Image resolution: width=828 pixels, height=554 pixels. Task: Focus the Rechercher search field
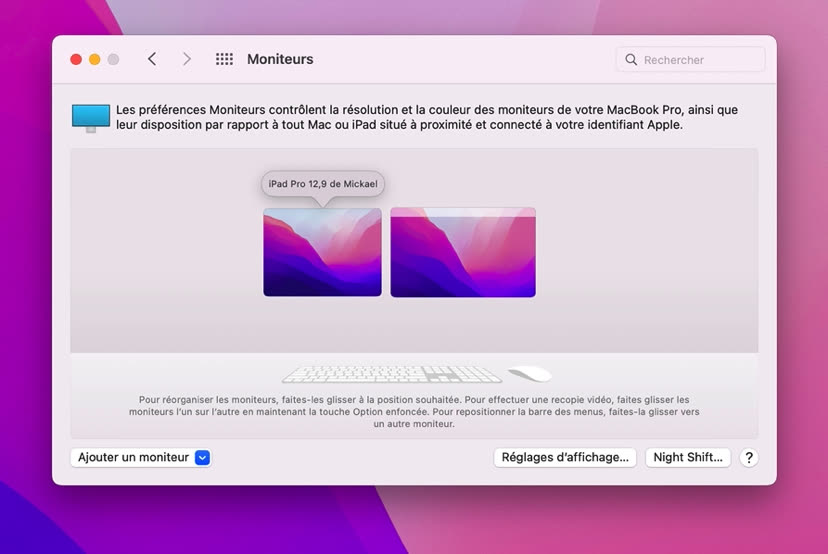coord(690,60)
